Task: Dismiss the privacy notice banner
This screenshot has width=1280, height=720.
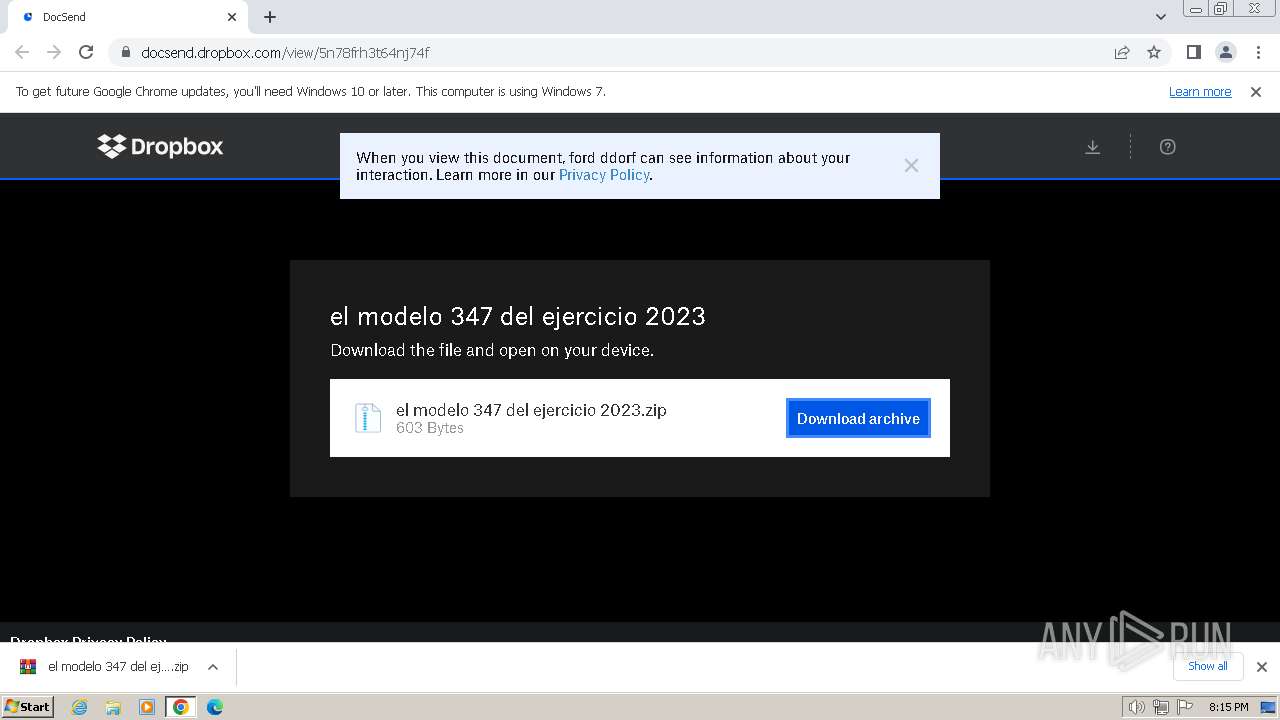Action: (x=911, y=166)
